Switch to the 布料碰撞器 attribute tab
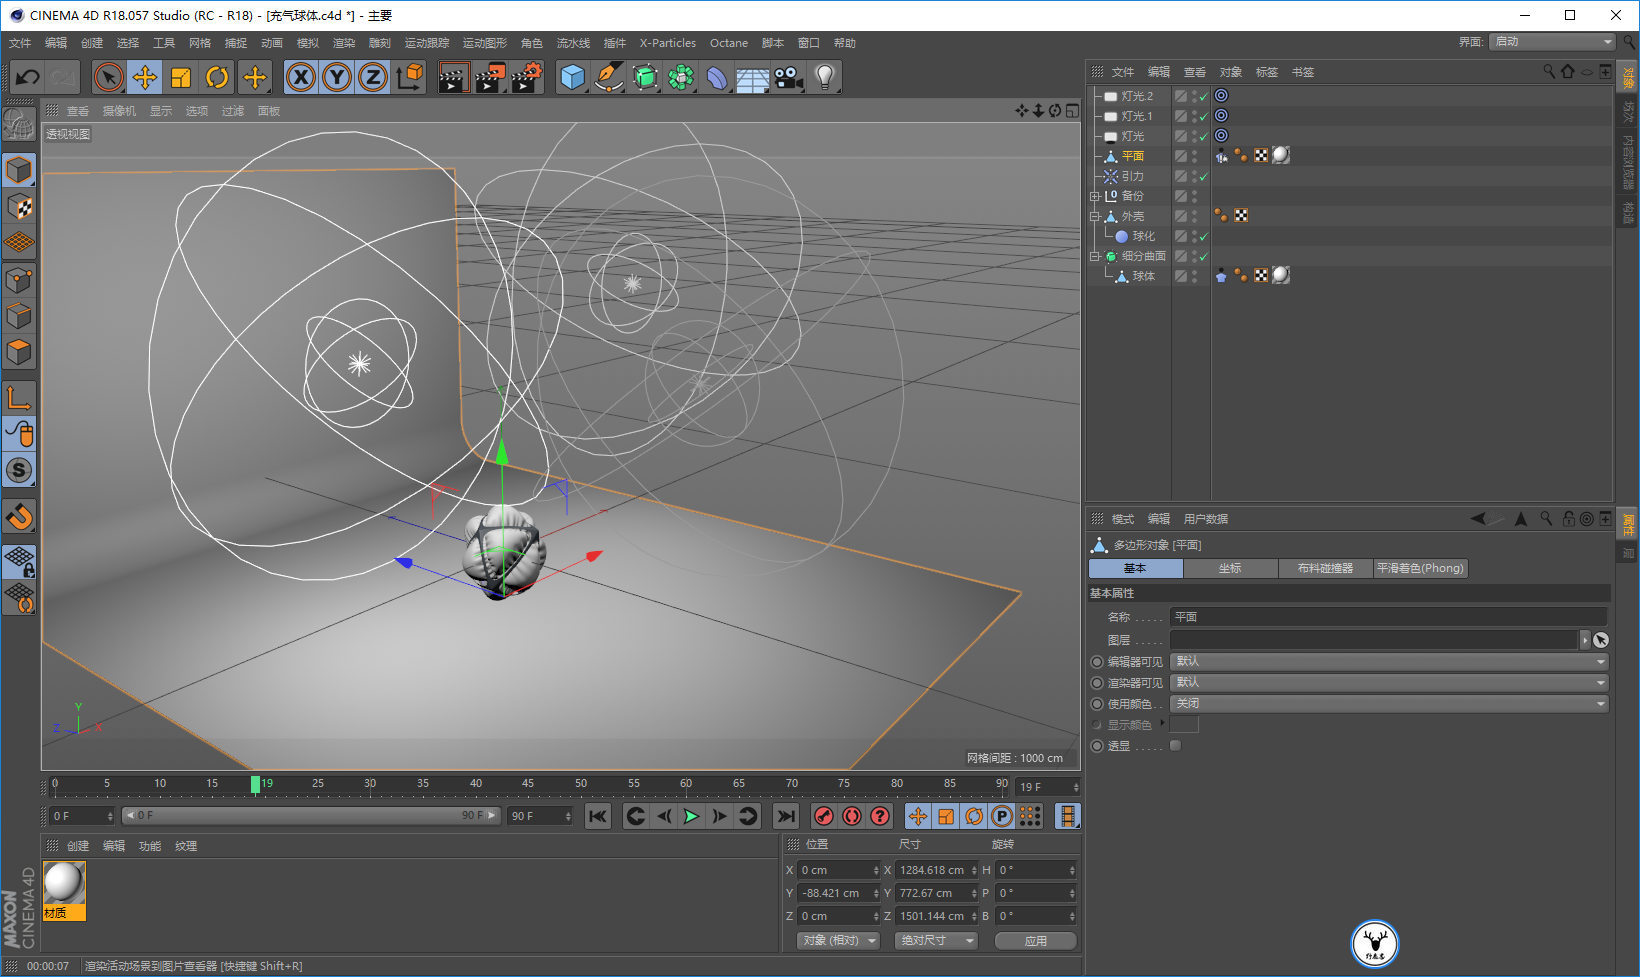This screenshot has height=977, width=1640. click(1325, 568)
